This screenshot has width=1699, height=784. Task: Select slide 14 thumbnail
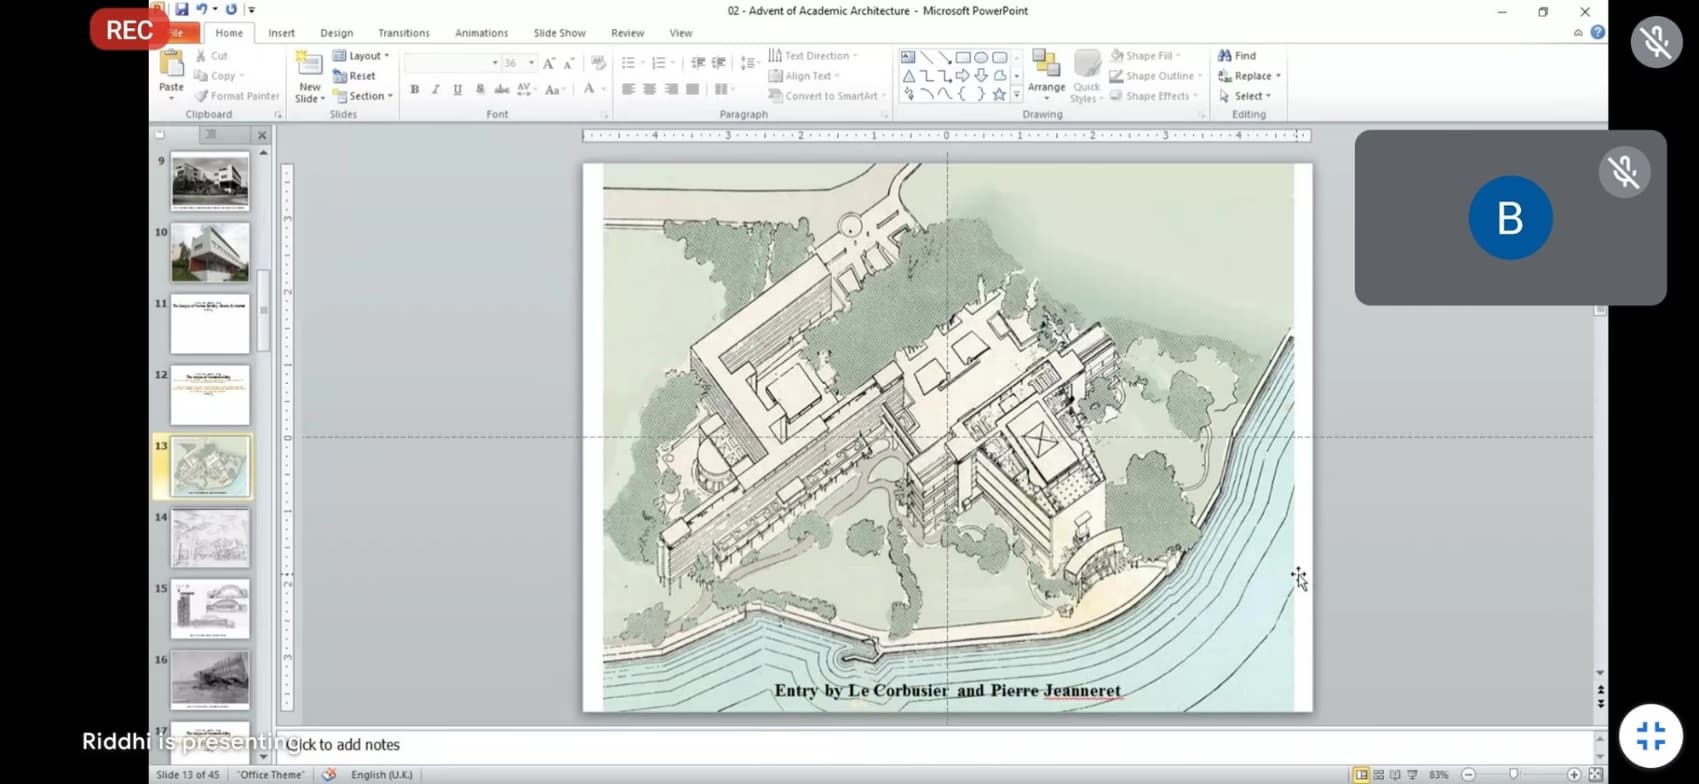click(210, 538)
